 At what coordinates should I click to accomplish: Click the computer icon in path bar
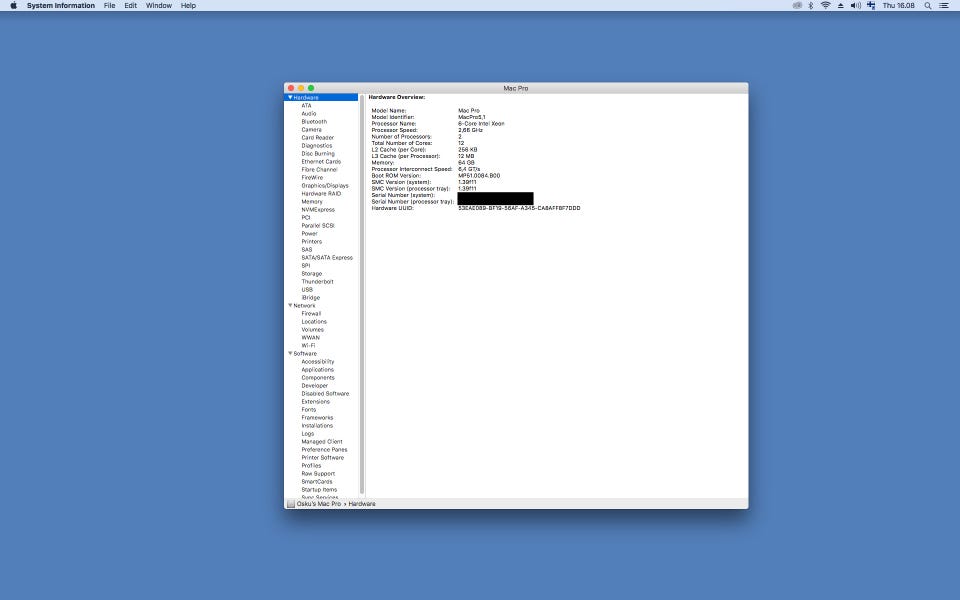pos(291,504)
